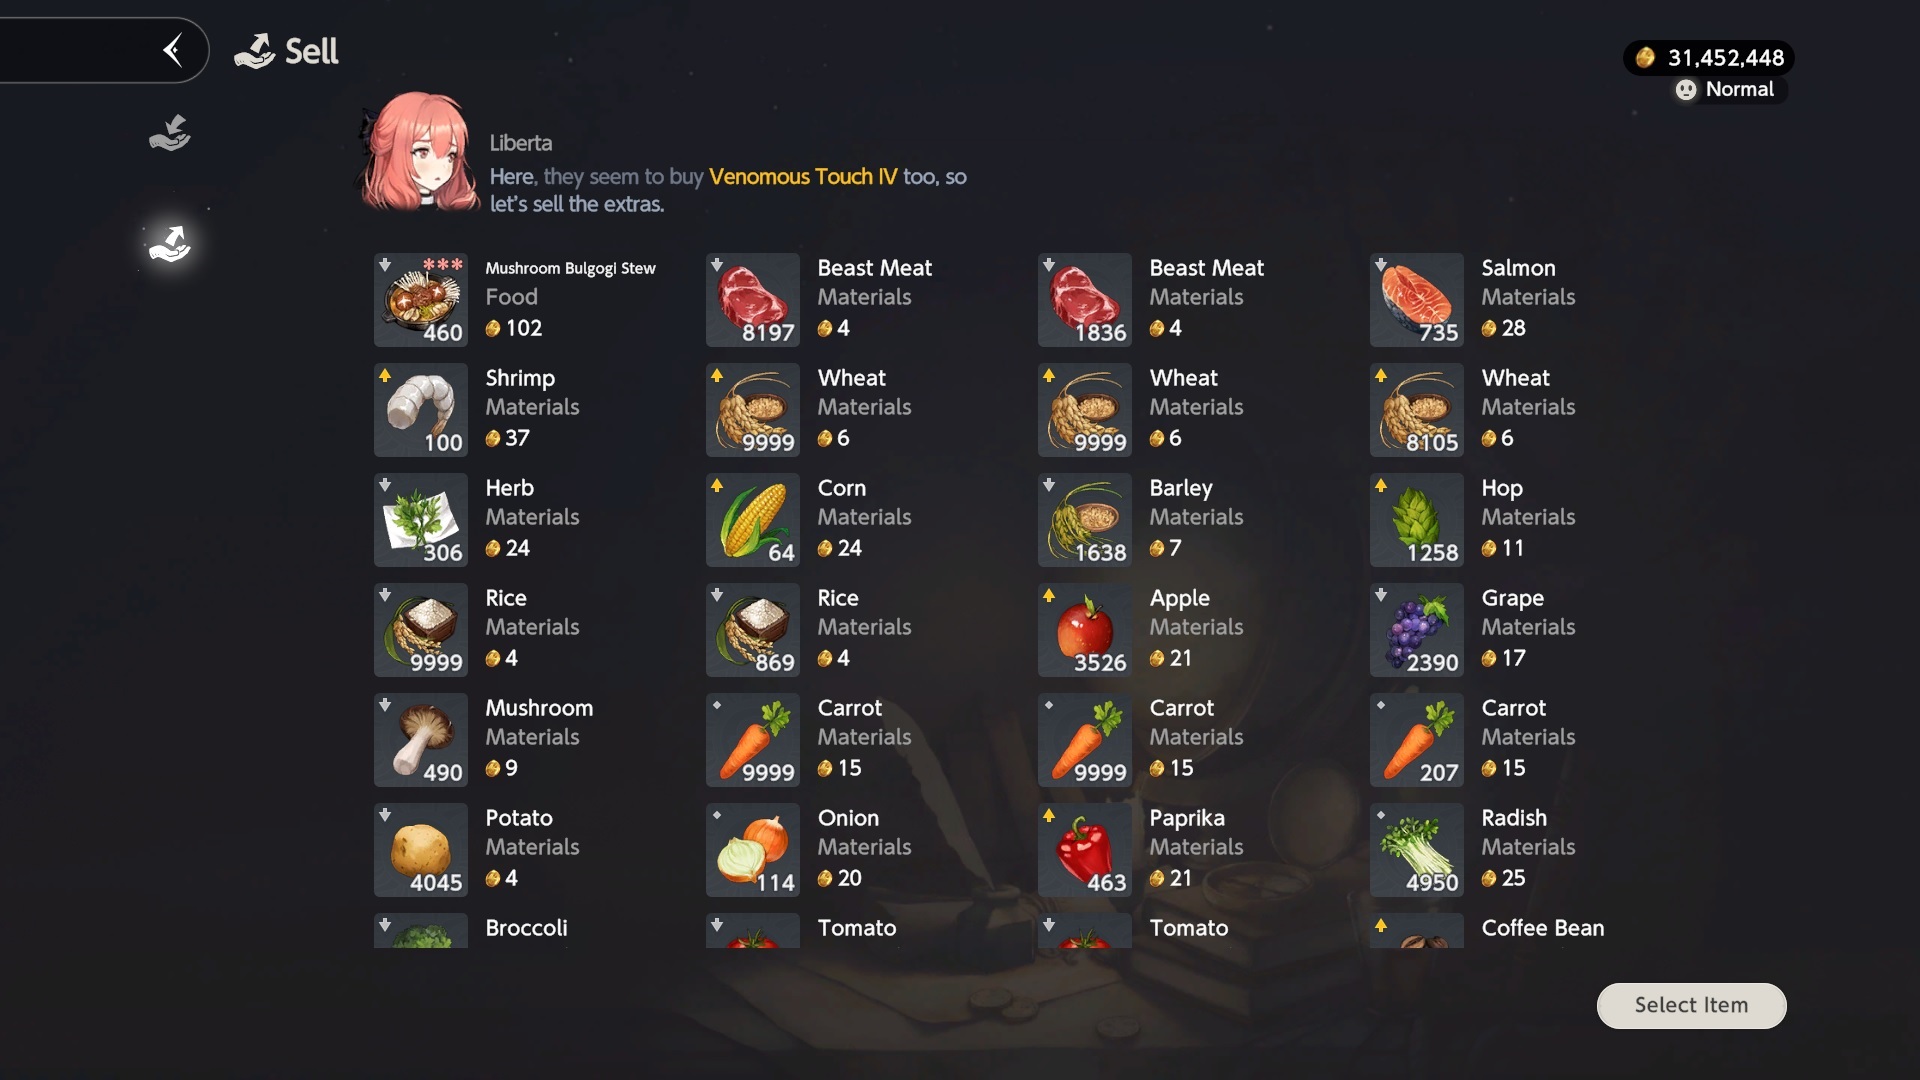This screenshot has width=1920, height=1080.
Task: Choose the Mushroom item icon
Action: (421, 740)
